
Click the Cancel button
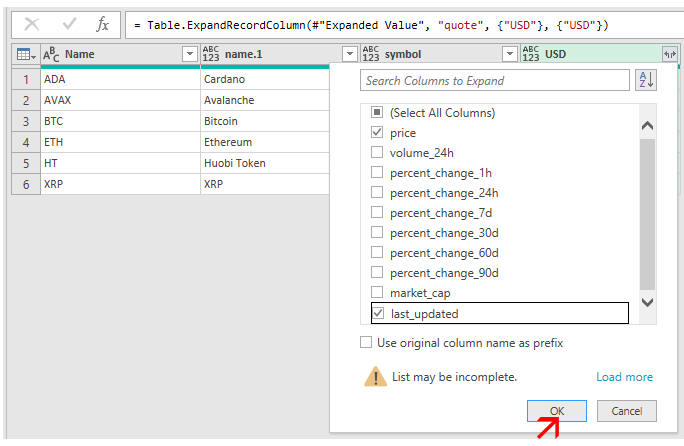point(626,411)
